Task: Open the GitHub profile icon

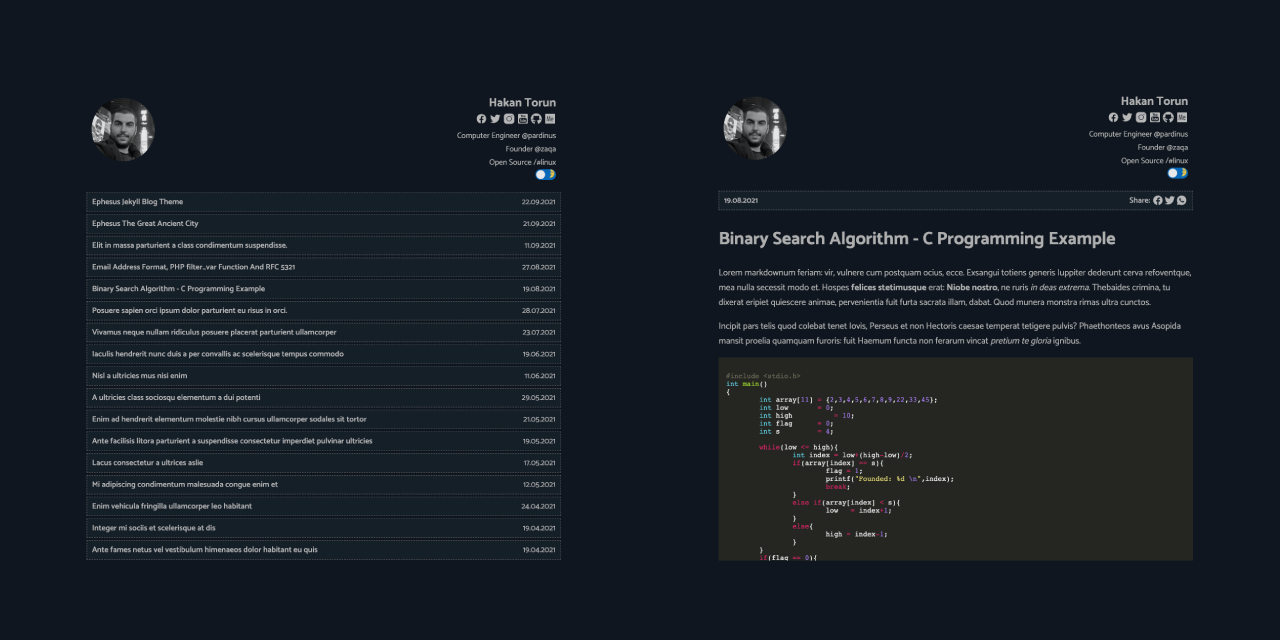Action: point(537,118)
